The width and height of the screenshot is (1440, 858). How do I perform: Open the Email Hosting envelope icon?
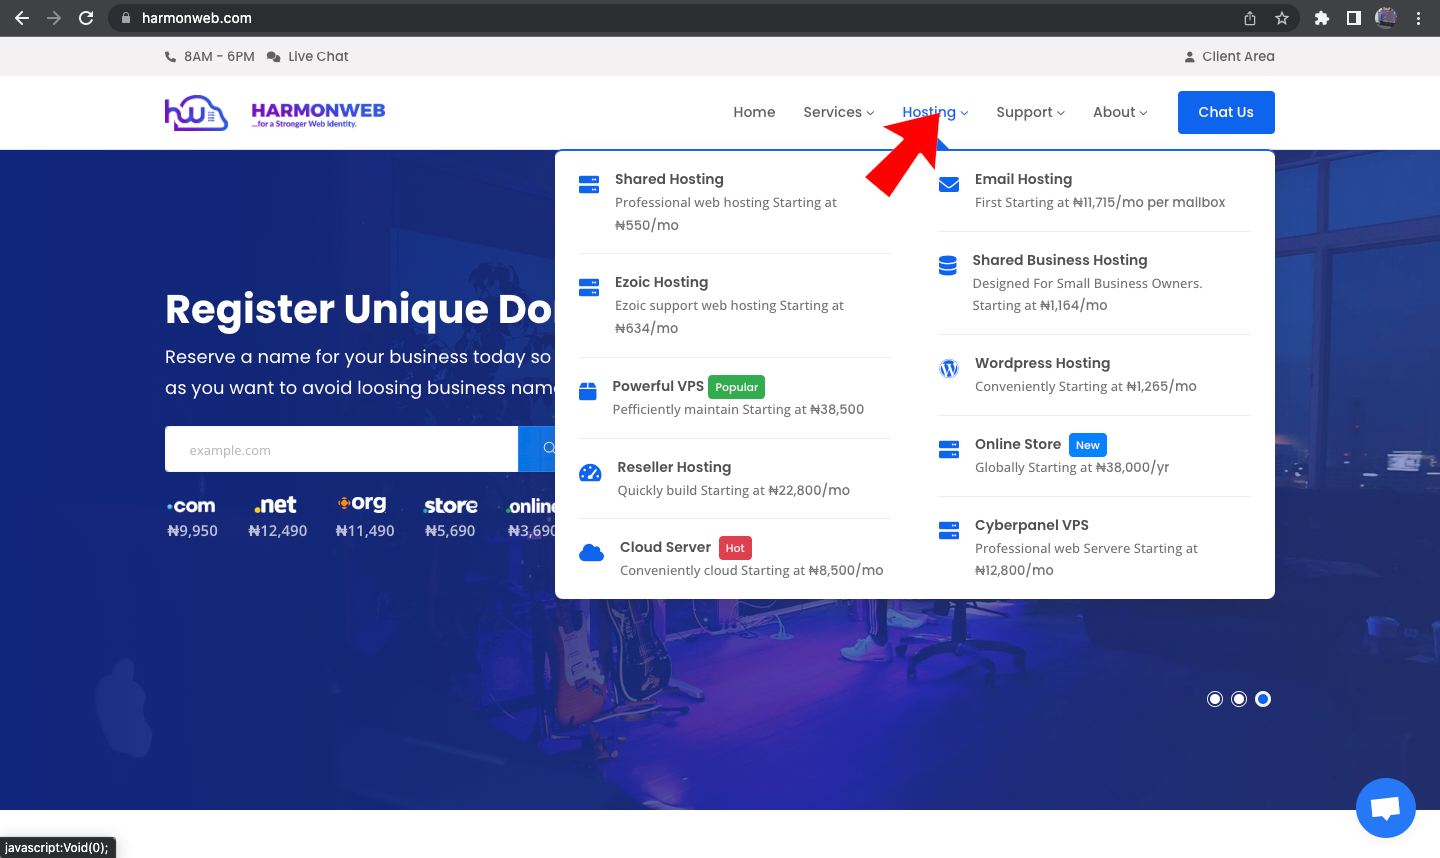pyautogui.click(x=948, y=184)
